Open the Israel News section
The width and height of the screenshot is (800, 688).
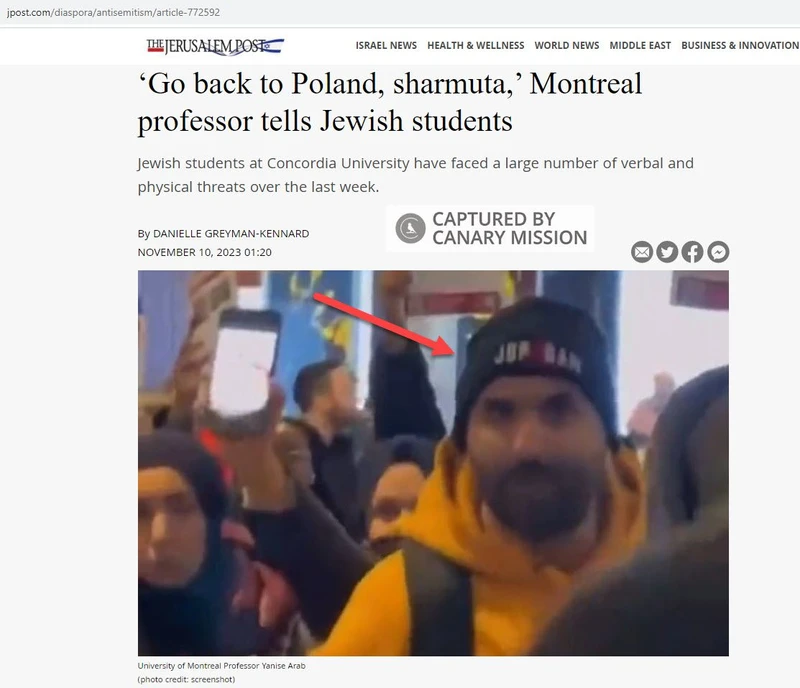(386, 45)
